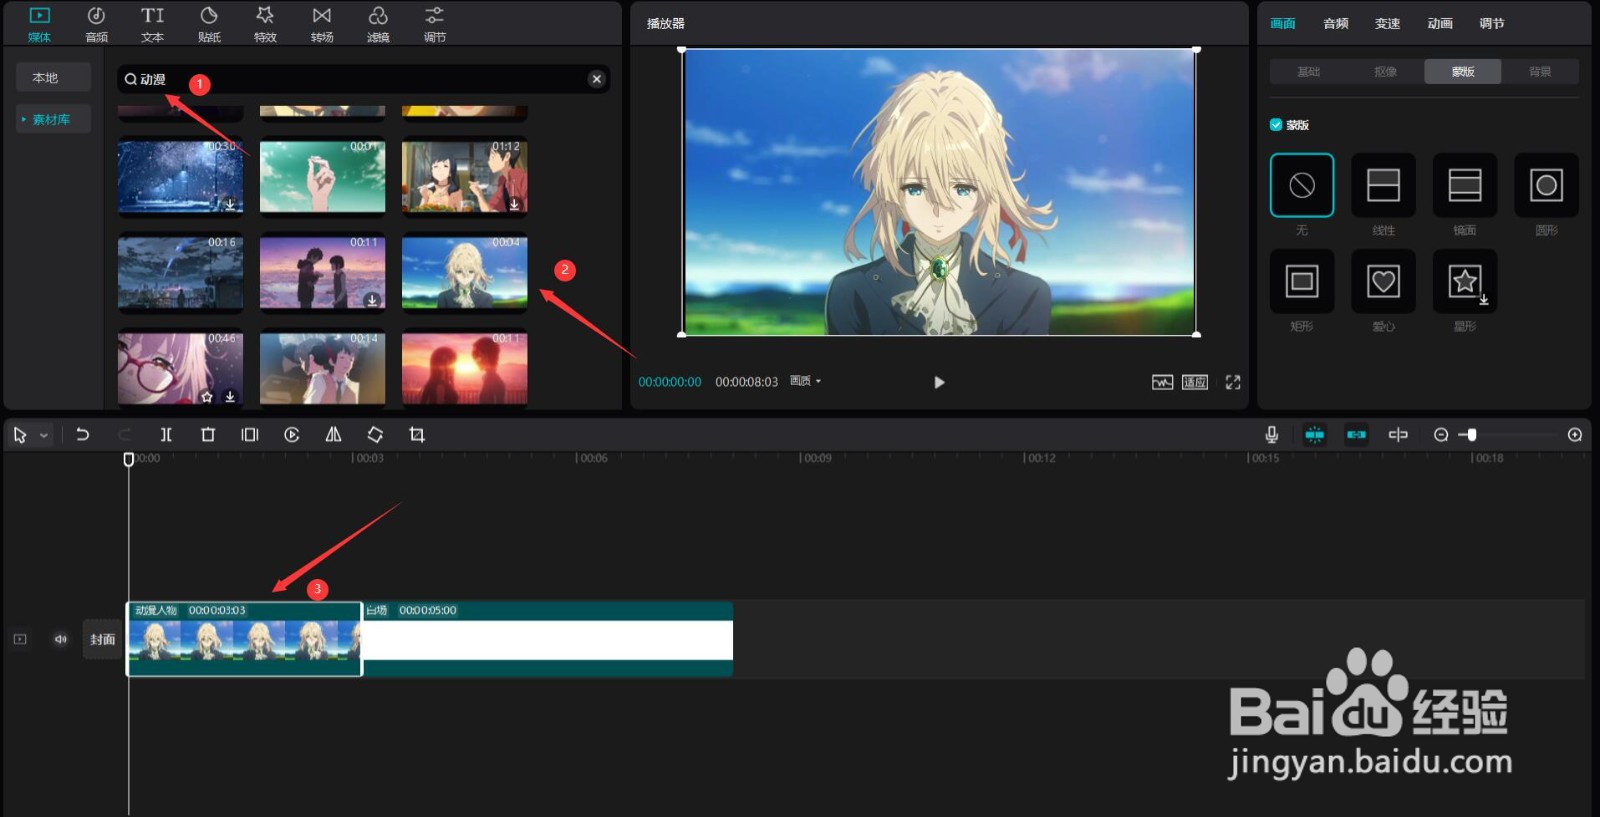
Task: Click the freeze frame tool icon
Action: click(250, 434)
